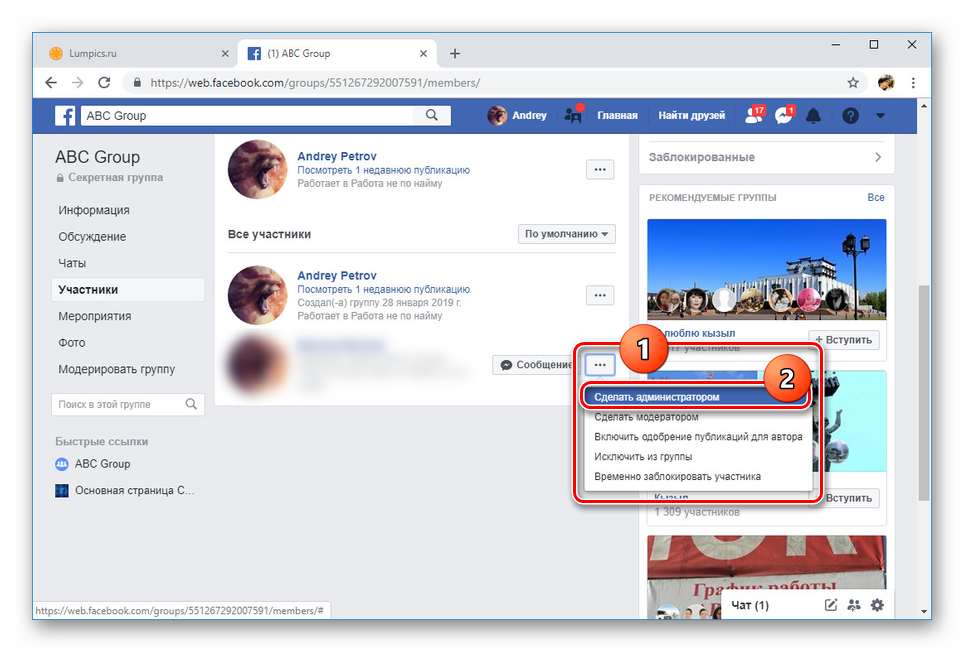This screenshot has width=964, height=652.
Task: Open chat settings gear
Action: point(877,605)
